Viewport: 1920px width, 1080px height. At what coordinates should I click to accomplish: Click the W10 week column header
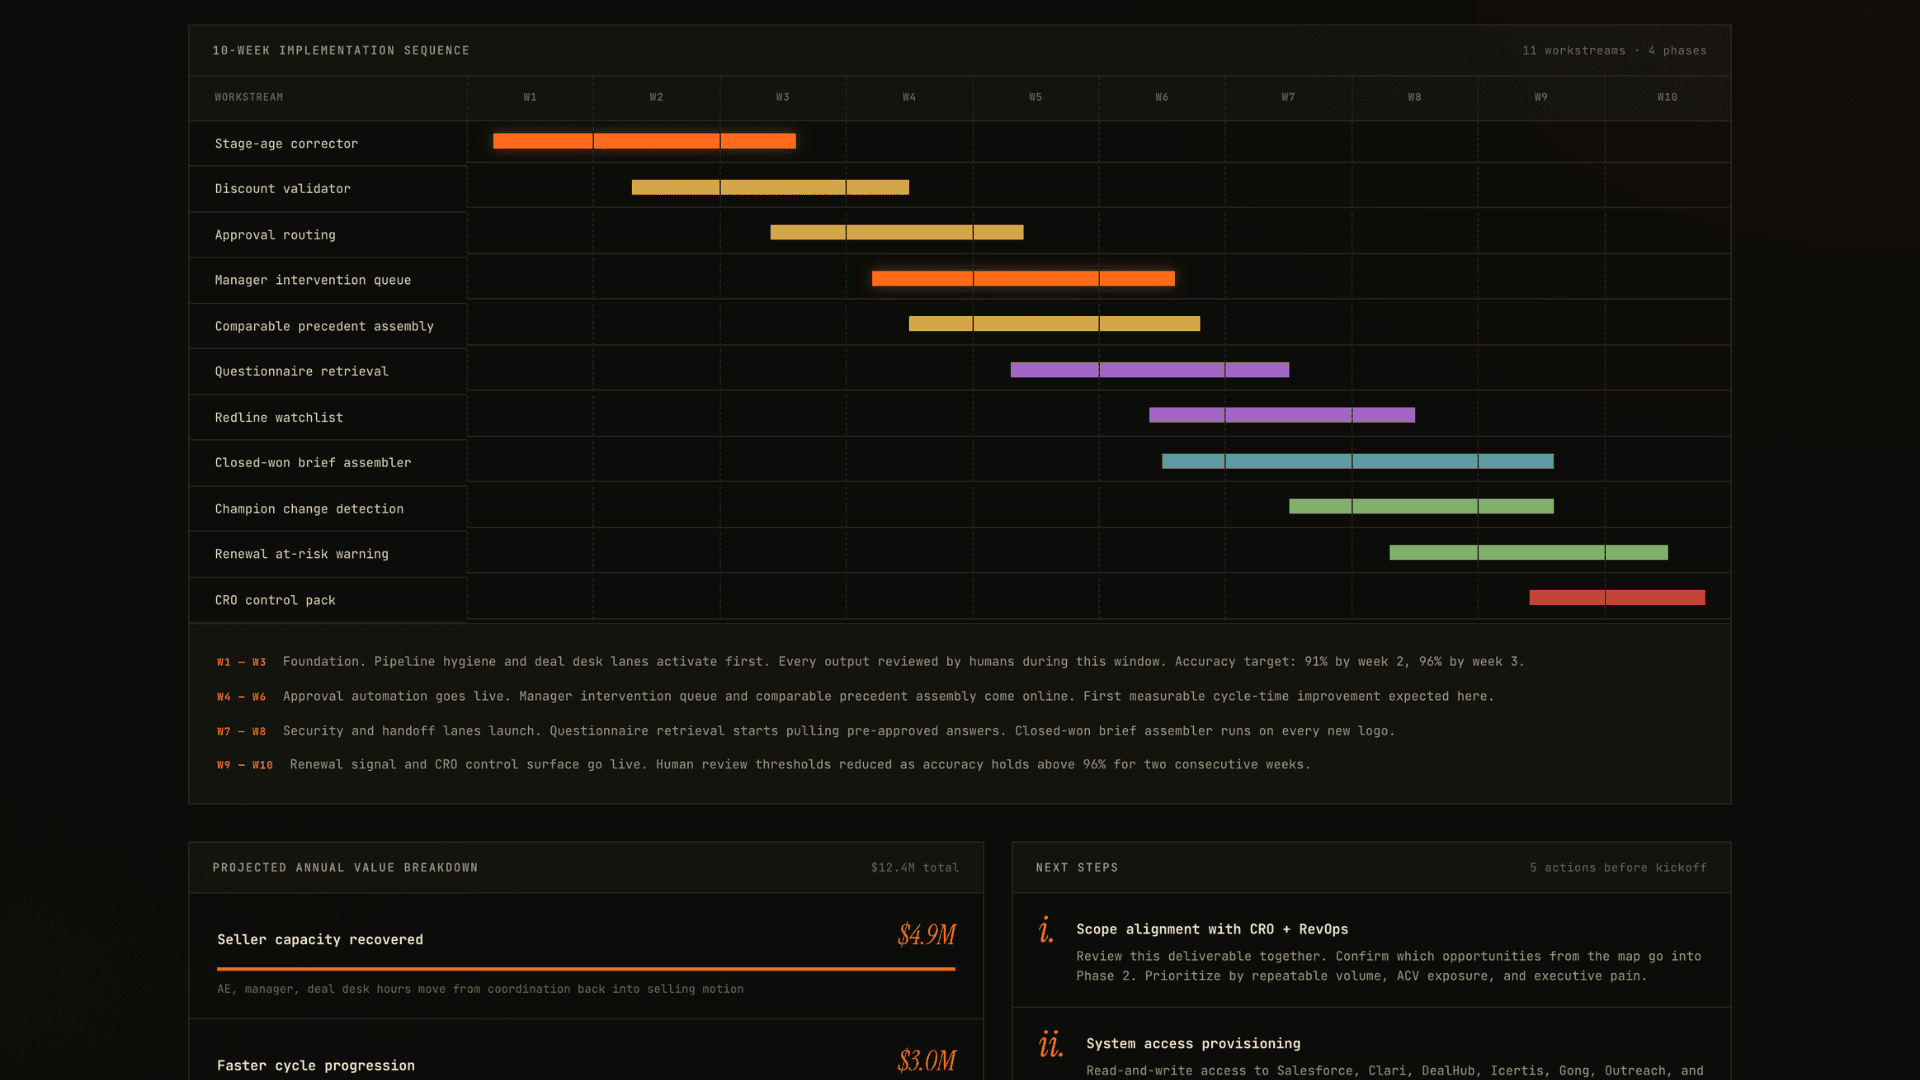[1667, 97]
